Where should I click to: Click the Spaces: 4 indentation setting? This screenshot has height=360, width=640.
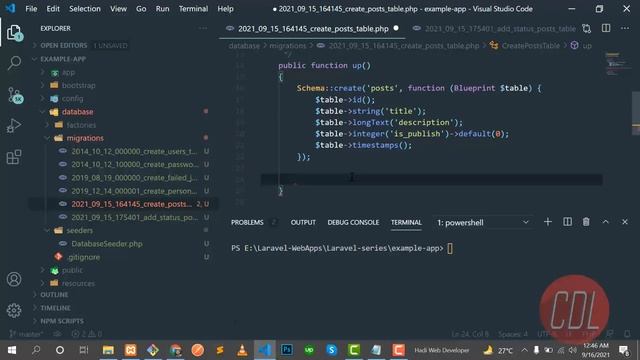coord(513,334)
